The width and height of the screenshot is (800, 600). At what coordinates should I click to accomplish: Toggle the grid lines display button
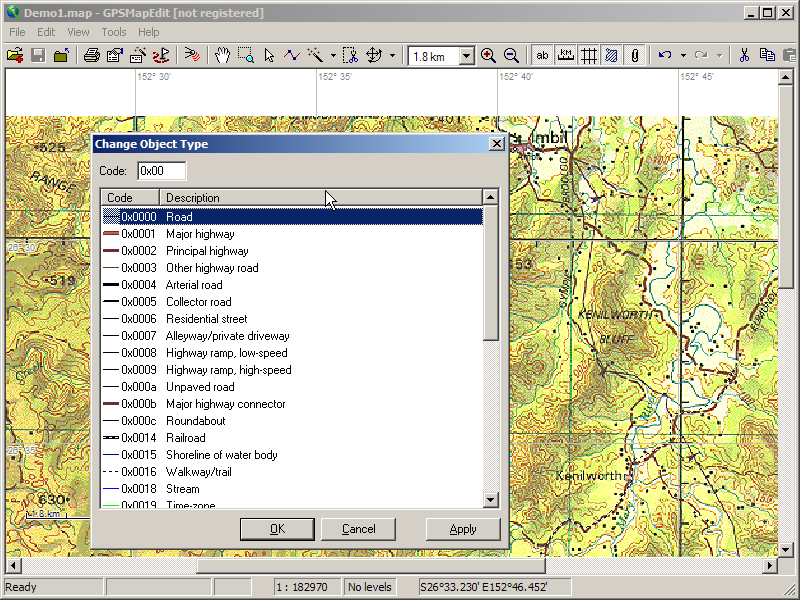point(589,56)
